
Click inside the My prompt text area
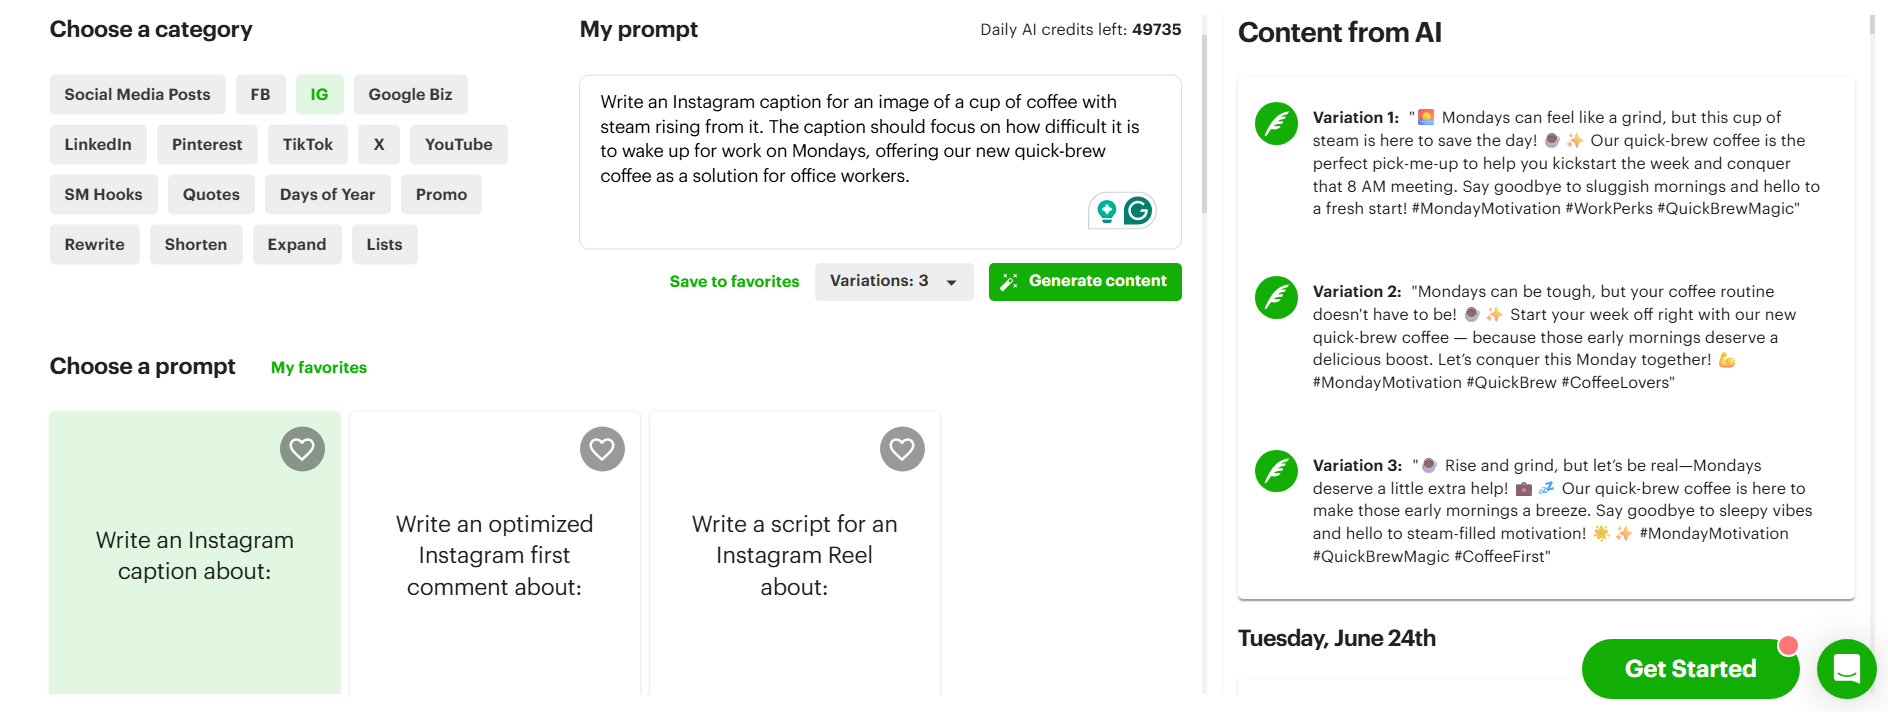pyautogui.click(x=880, y=162)
